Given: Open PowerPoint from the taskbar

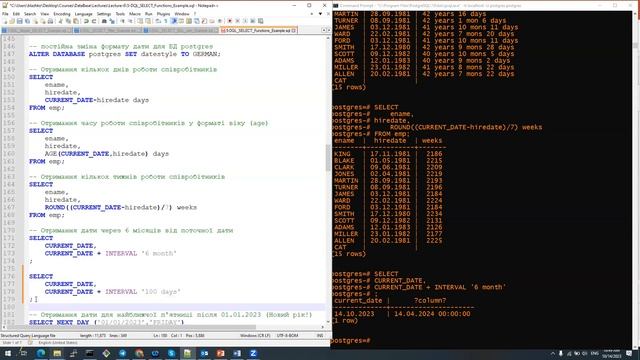Looking at the screenshot, I should pyautogui.click(x=220, y=353).
